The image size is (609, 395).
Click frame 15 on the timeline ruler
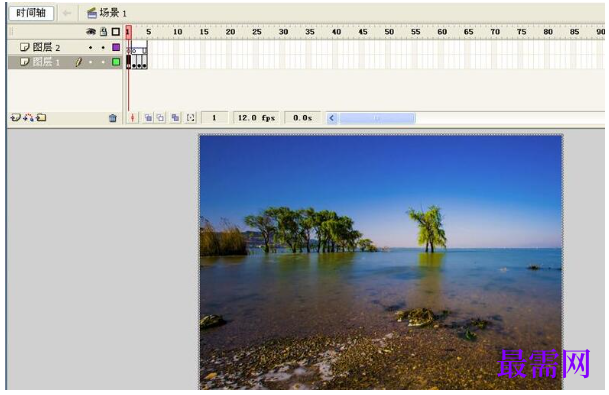click(204, 32)
